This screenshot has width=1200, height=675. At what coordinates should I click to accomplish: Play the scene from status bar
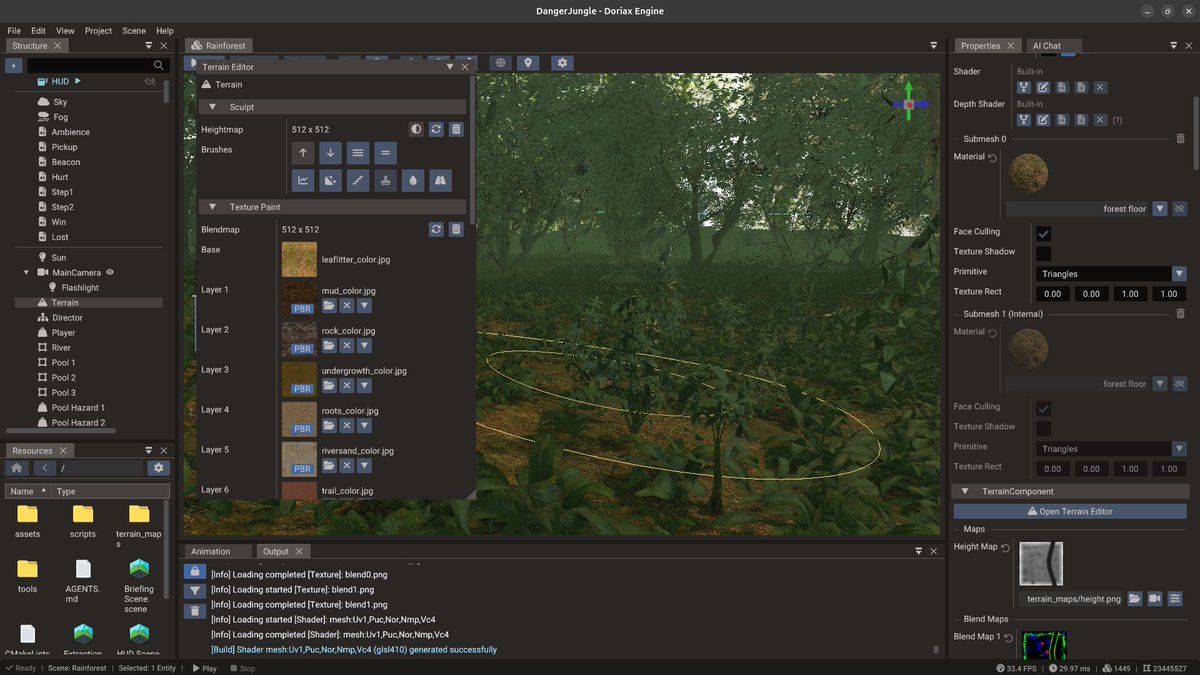[204, 668]
